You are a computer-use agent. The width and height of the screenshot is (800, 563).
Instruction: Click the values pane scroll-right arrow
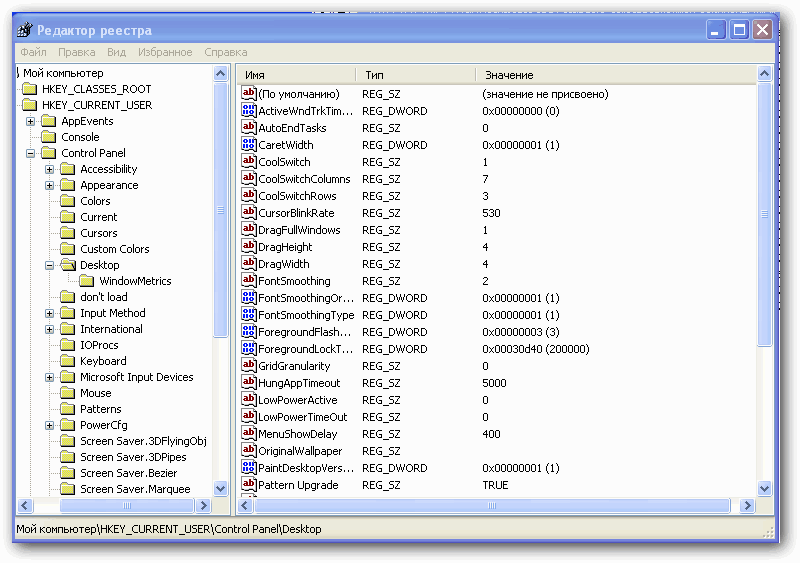pyautogui.click(x=747, y=505)
